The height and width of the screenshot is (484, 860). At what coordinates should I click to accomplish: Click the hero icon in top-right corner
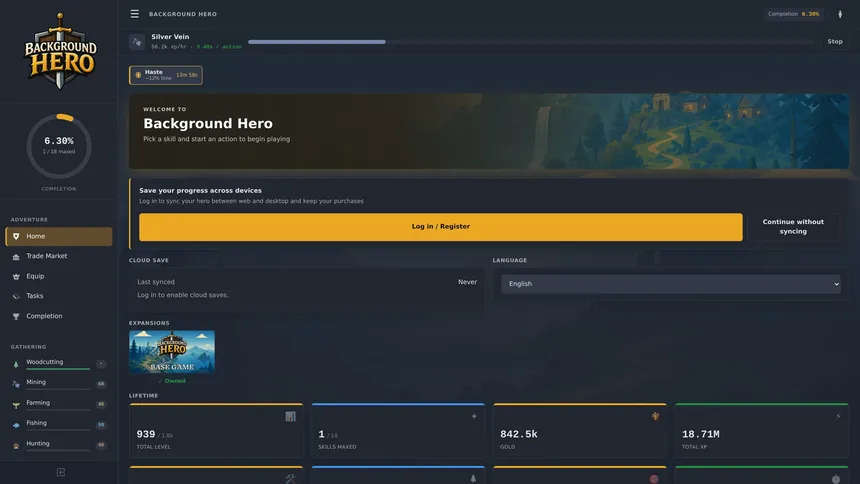(840, 14)
